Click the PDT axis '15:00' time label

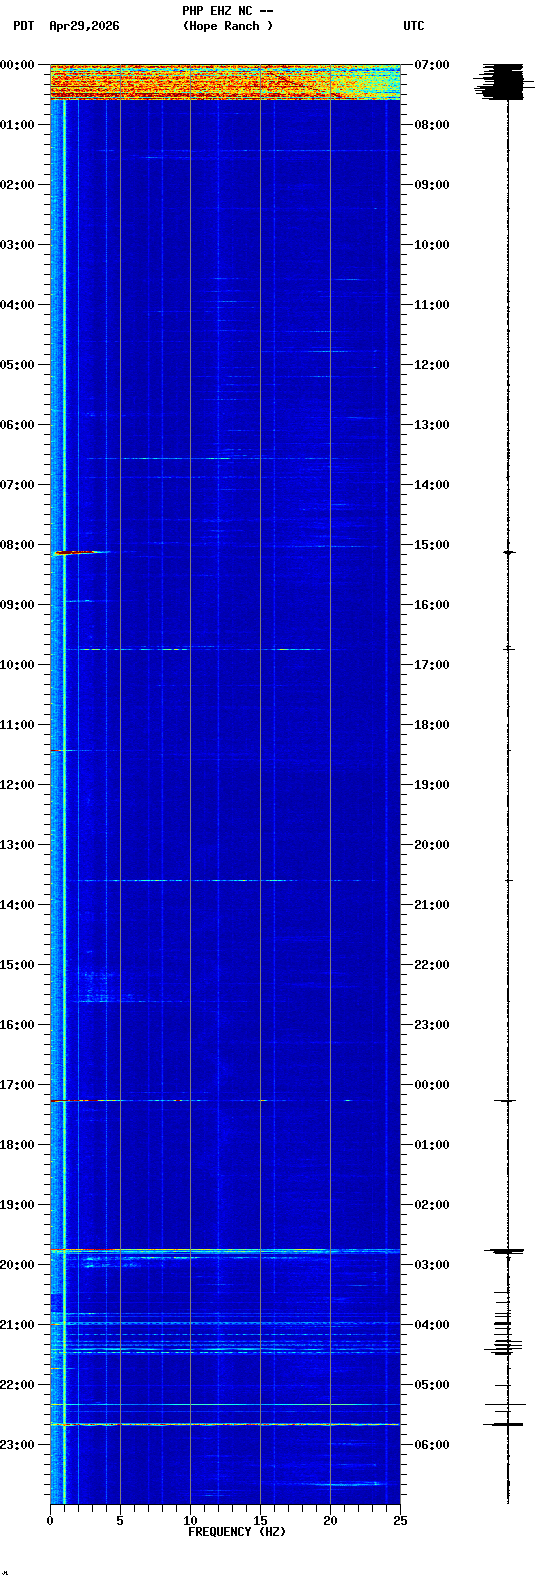pyautogui.click(x=17, y=965)
